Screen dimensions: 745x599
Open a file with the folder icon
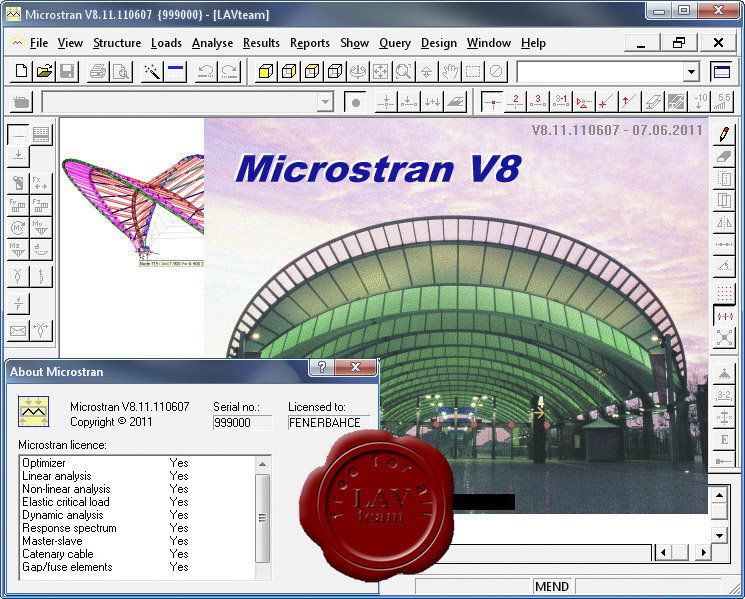[44, 72]
